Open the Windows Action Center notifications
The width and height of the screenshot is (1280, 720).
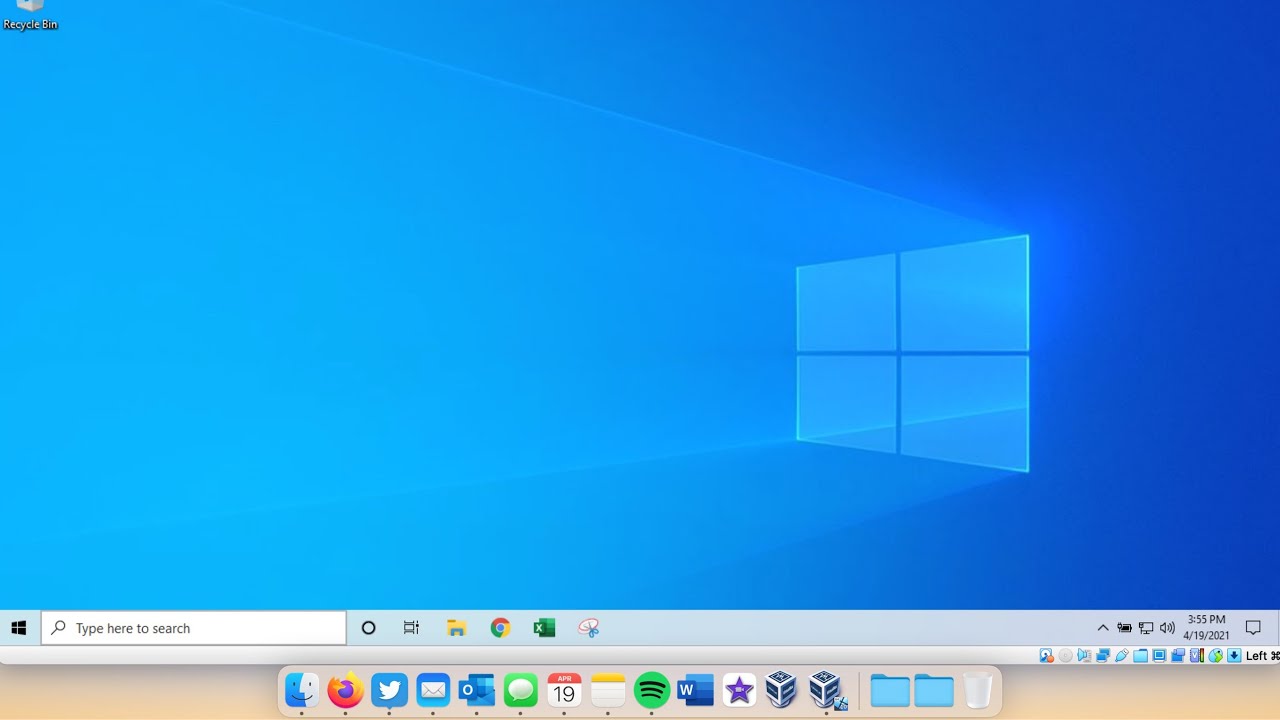(1253, 628)
